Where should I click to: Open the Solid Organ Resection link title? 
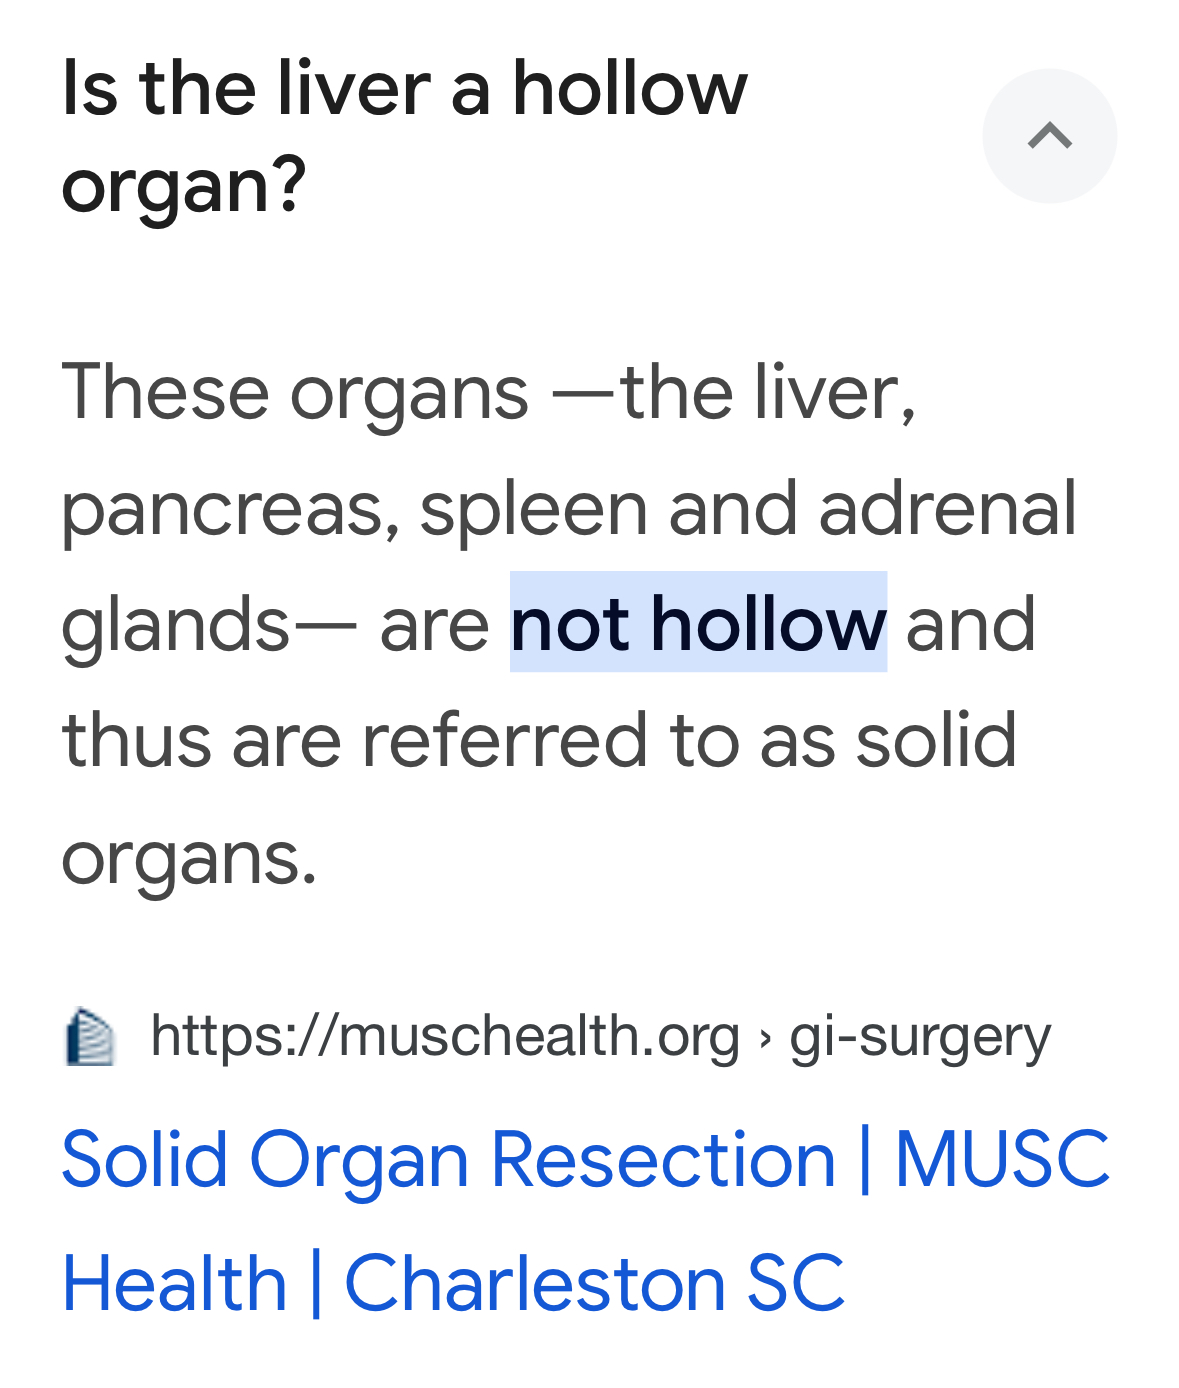(585, 1221)
